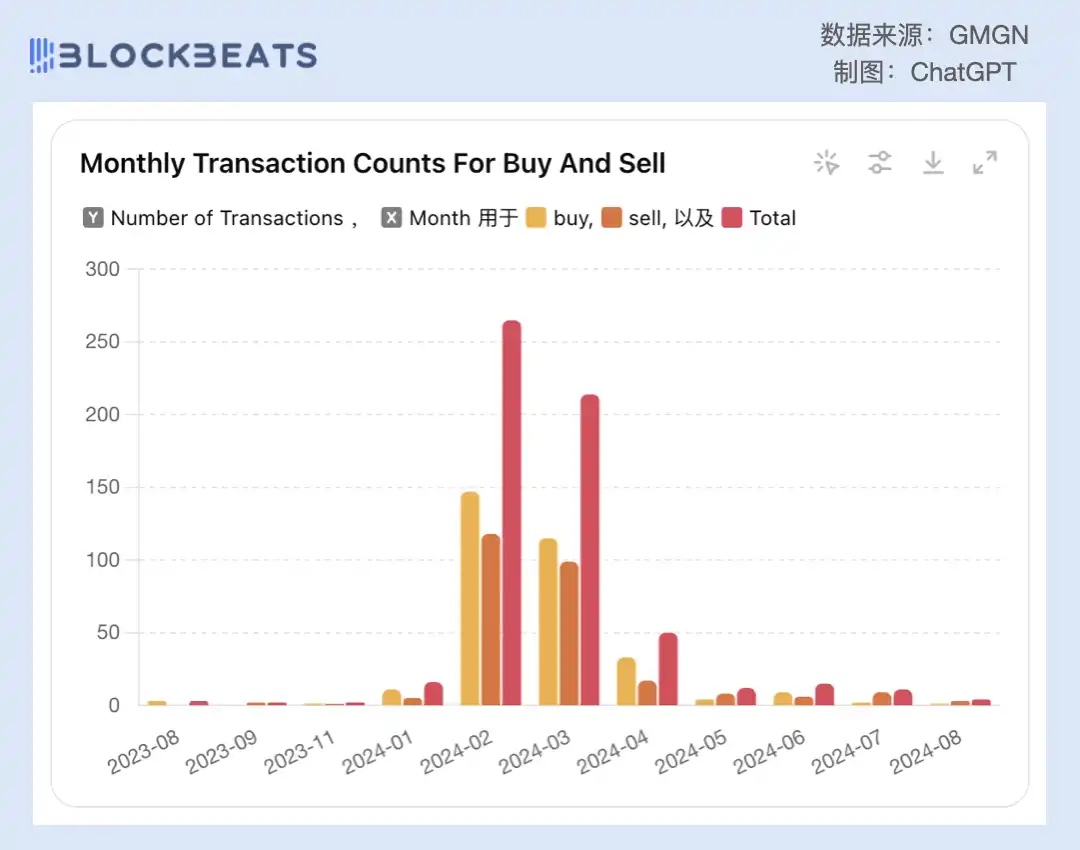Click the BlockBeats logo

[x=173, y=55]
